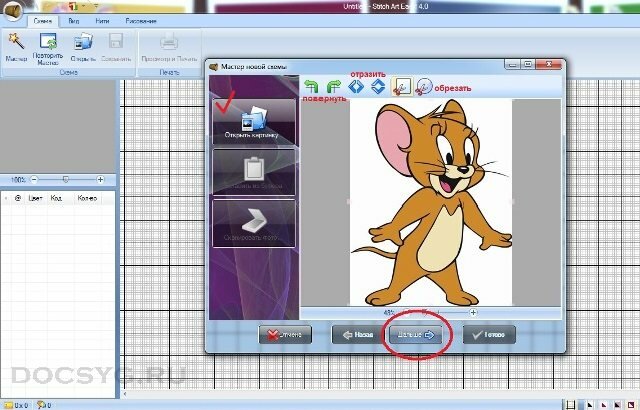640x410 pixels.
Task: Open quick access toolbar dropdown arrow
Action: click(97, 6)
